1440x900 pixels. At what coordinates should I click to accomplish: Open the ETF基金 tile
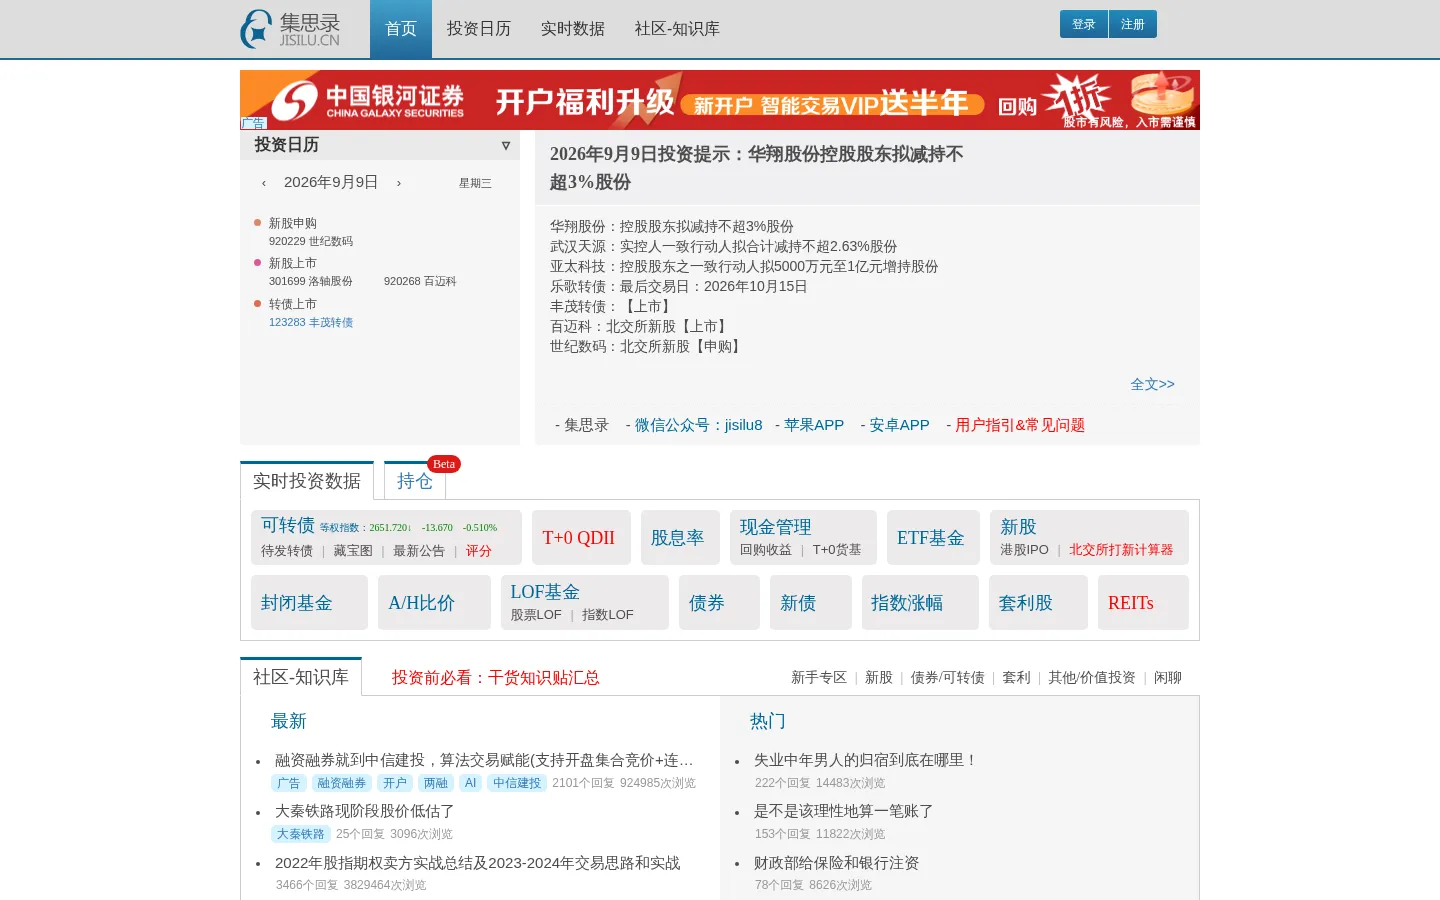pos(933,538)
